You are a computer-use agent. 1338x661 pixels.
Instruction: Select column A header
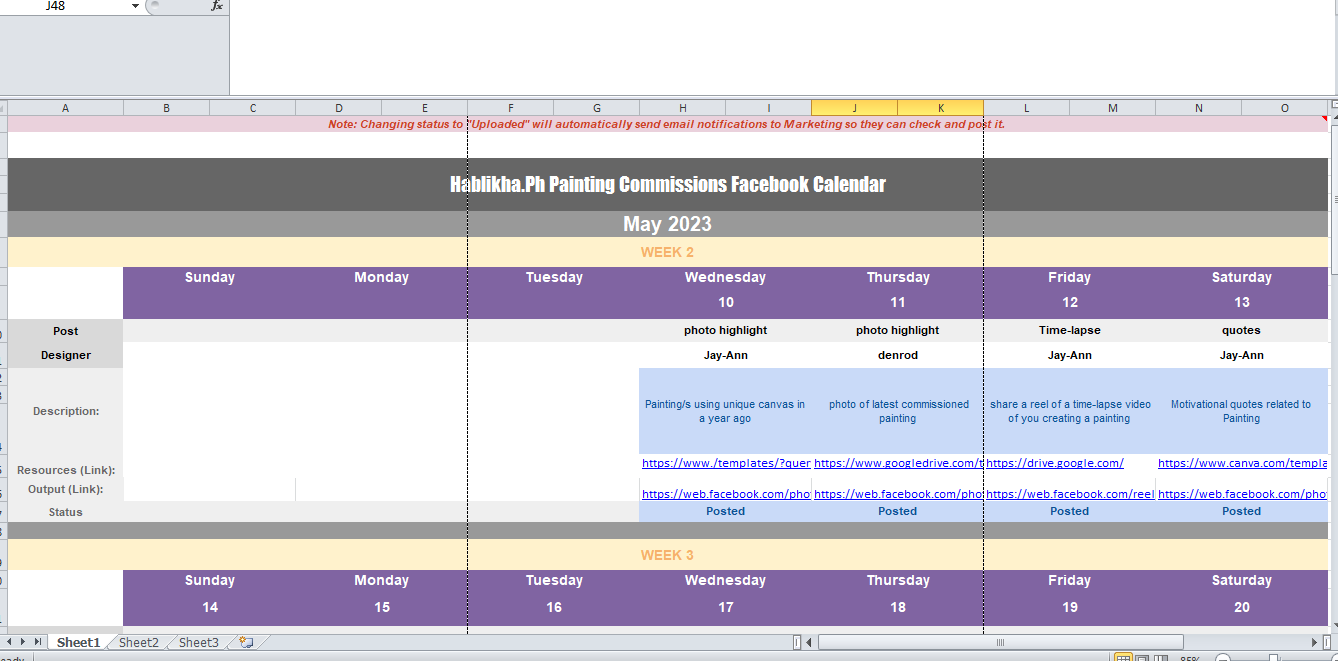pyautogui.click(x=65, y=108)
